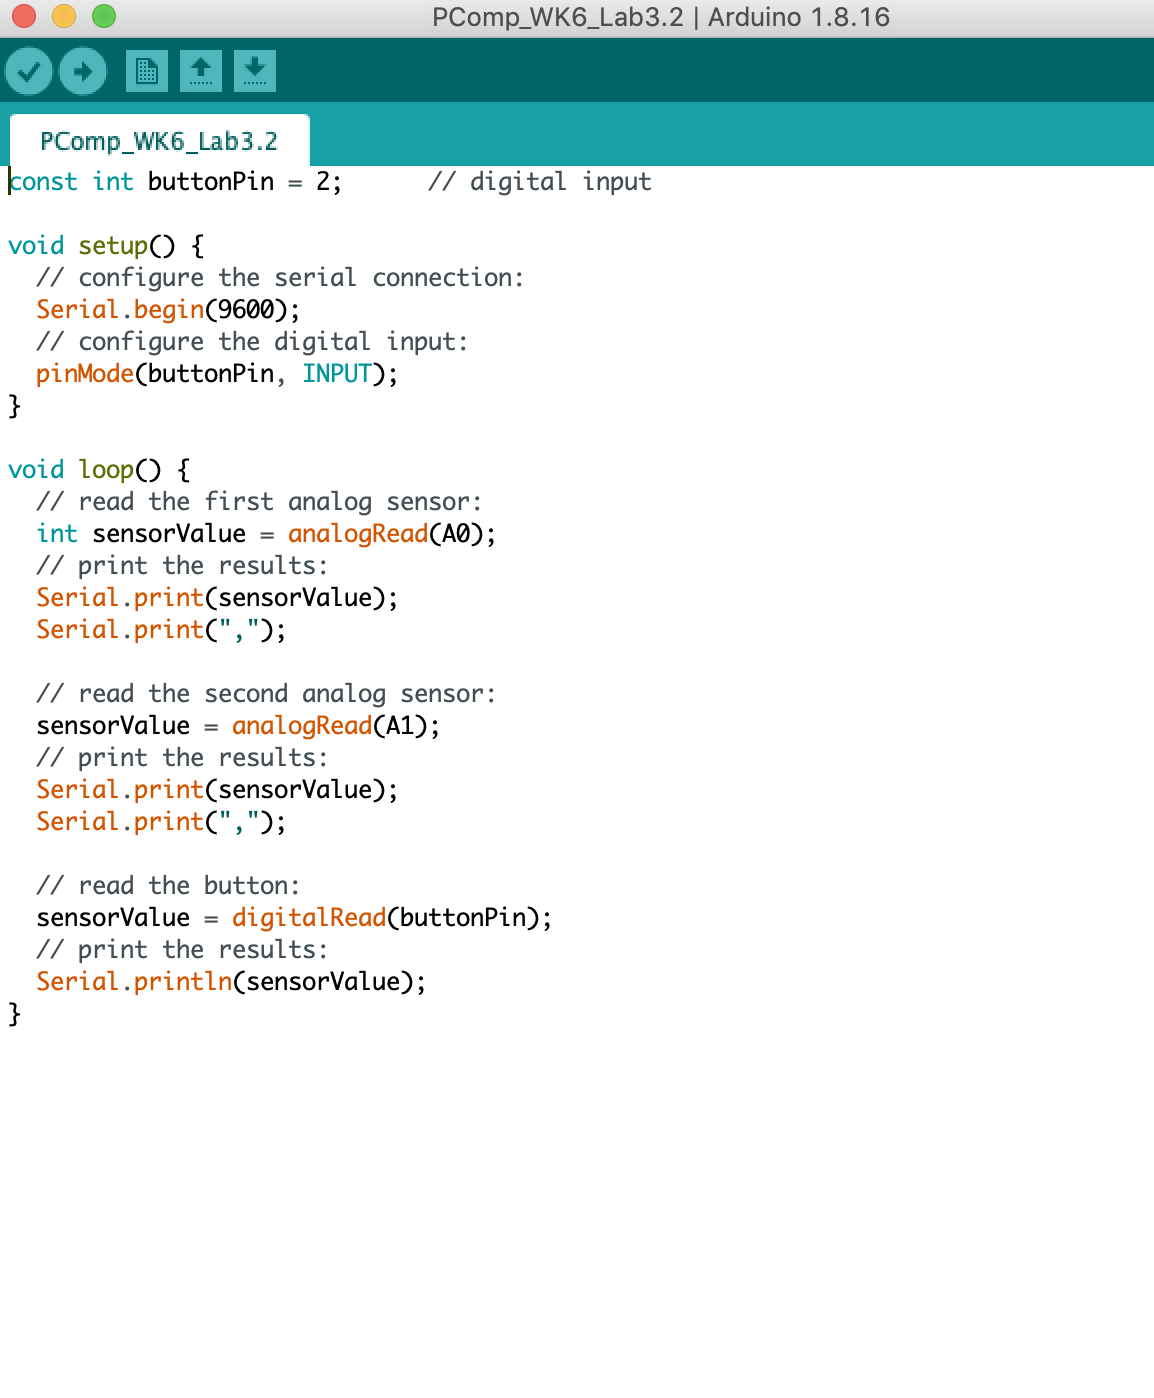Create a new sketch using the New icon

point(147,71)
